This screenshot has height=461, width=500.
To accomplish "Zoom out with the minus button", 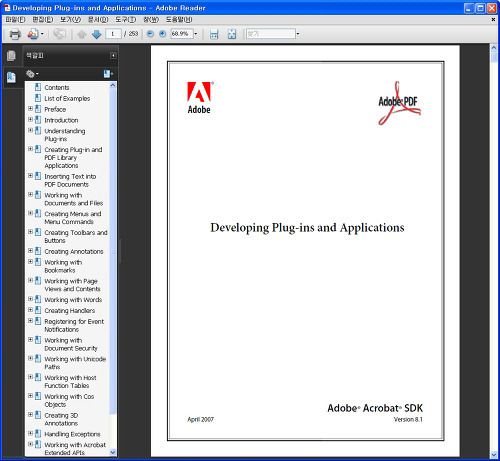I will point(150,34).
